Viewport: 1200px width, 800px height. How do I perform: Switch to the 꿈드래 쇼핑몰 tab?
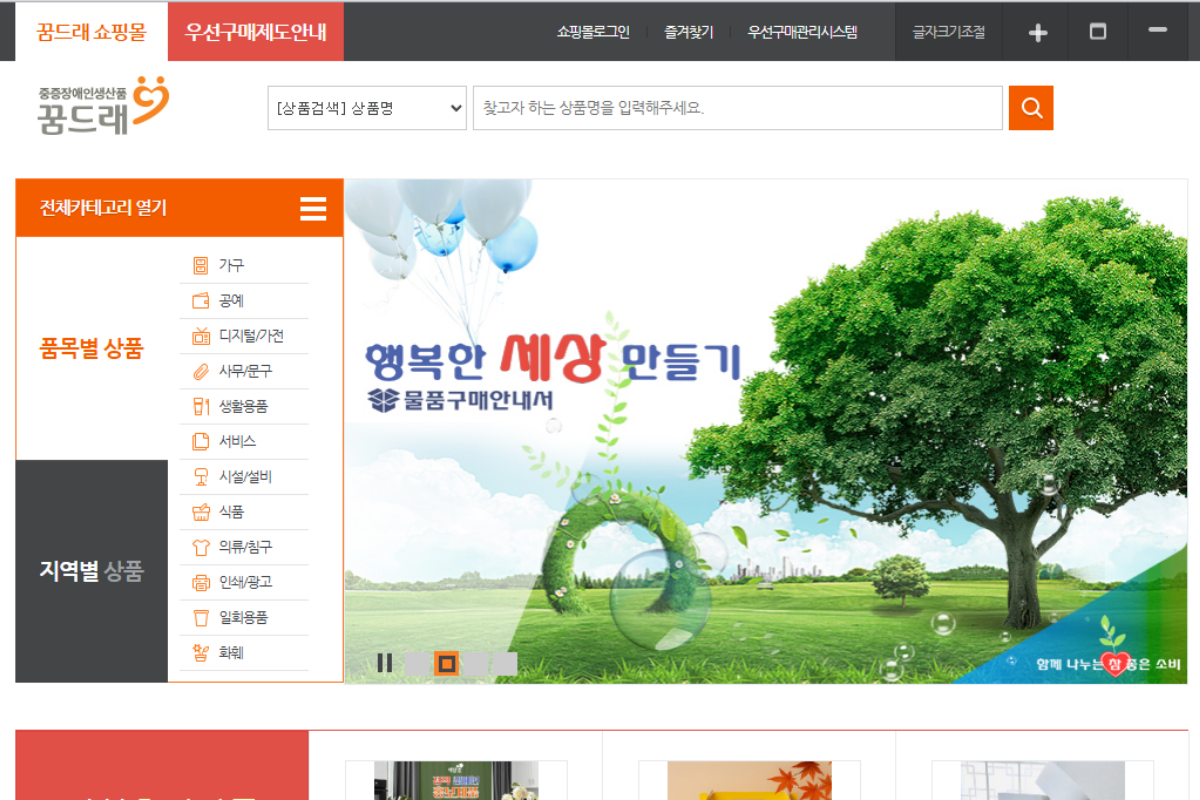[x=91, y=32]
